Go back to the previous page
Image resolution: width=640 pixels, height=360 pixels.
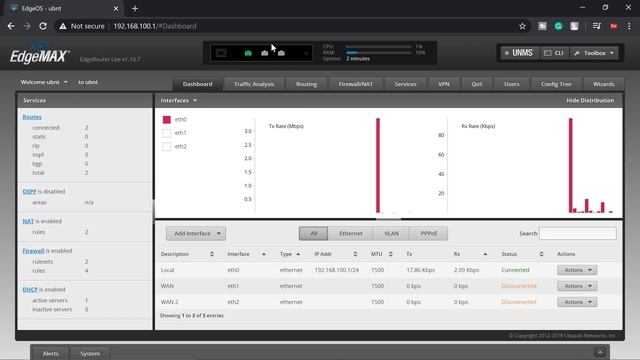(11, 26)
